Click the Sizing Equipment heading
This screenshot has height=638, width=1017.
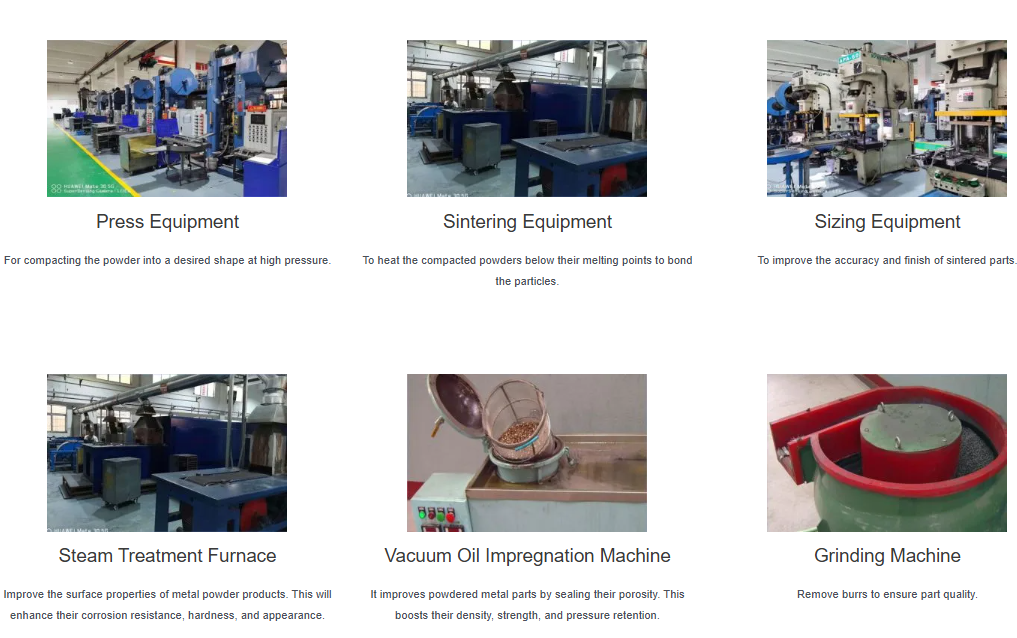click(x=887, y=222)
